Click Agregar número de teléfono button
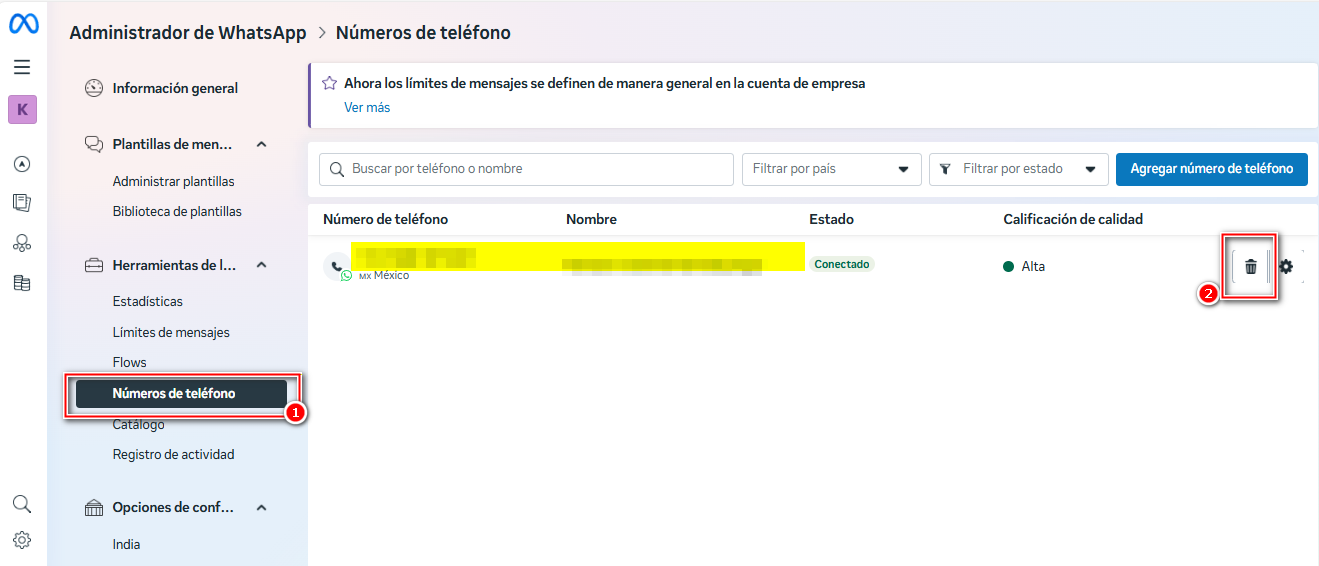 pyautogui.click(x=1211, y=169)
